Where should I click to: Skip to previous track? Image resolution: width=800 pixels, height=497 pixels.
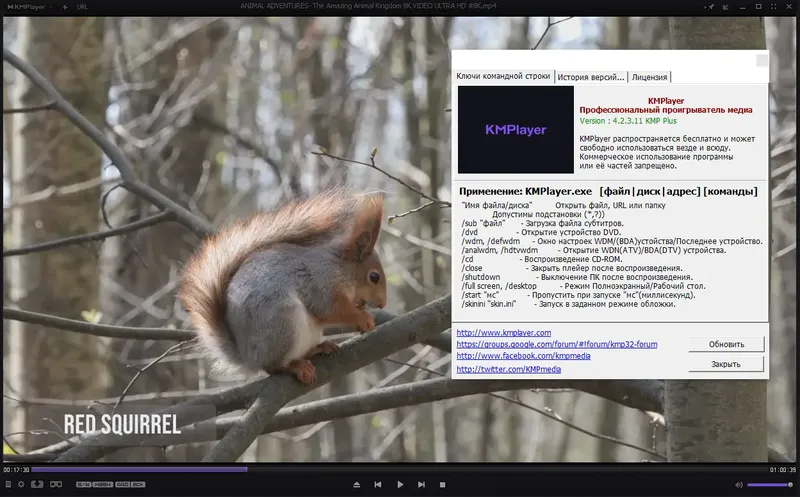tap(378, 484)
